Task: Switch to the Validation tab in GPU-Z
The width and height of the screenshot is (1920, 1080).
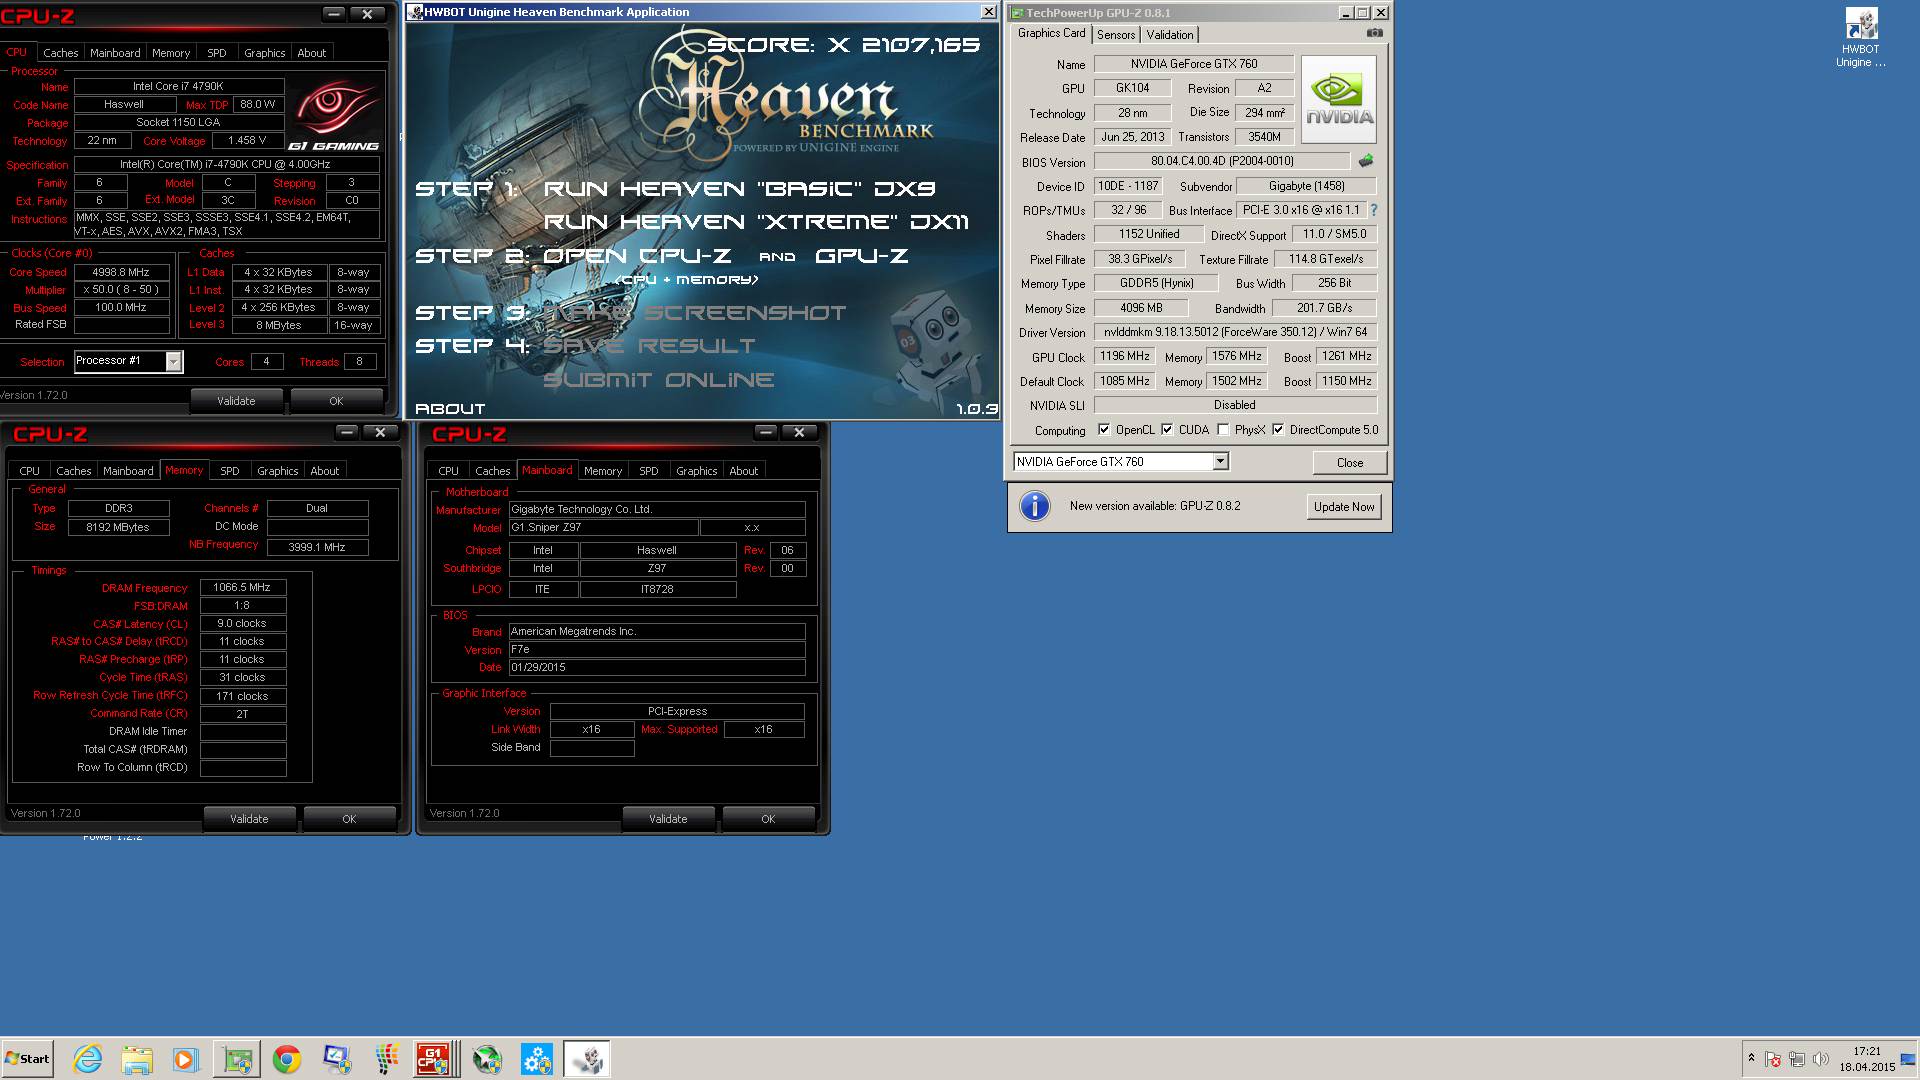Action: point(1170,35)
